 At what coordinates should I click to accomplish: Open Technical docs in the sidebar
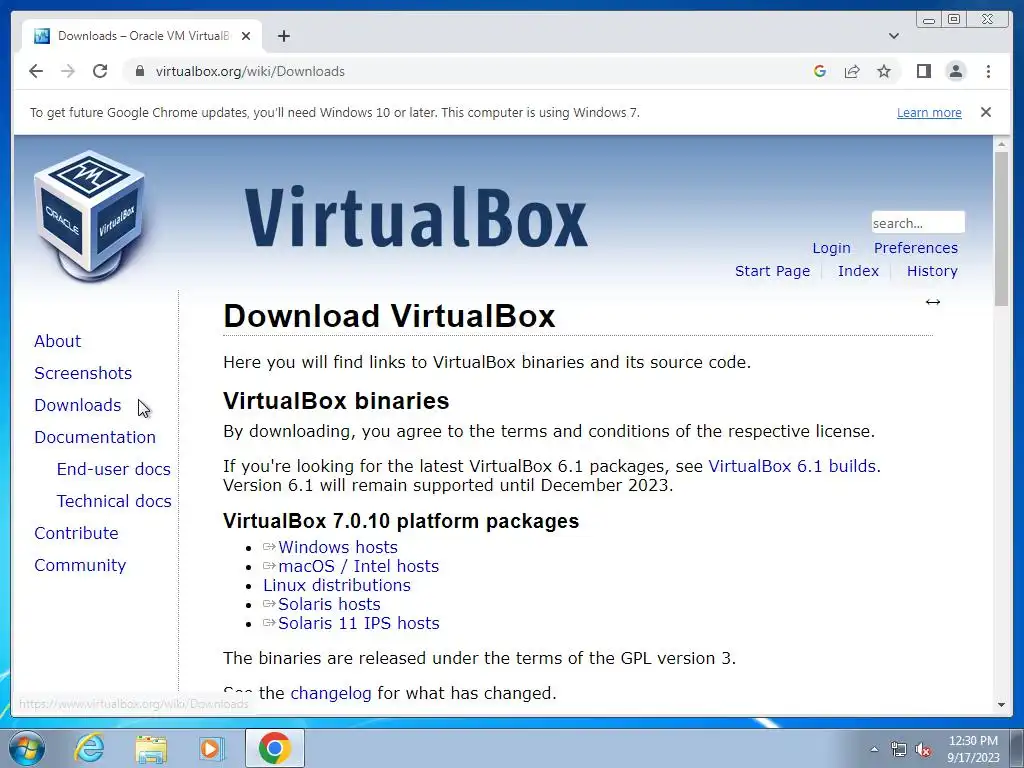click(114, 502)
